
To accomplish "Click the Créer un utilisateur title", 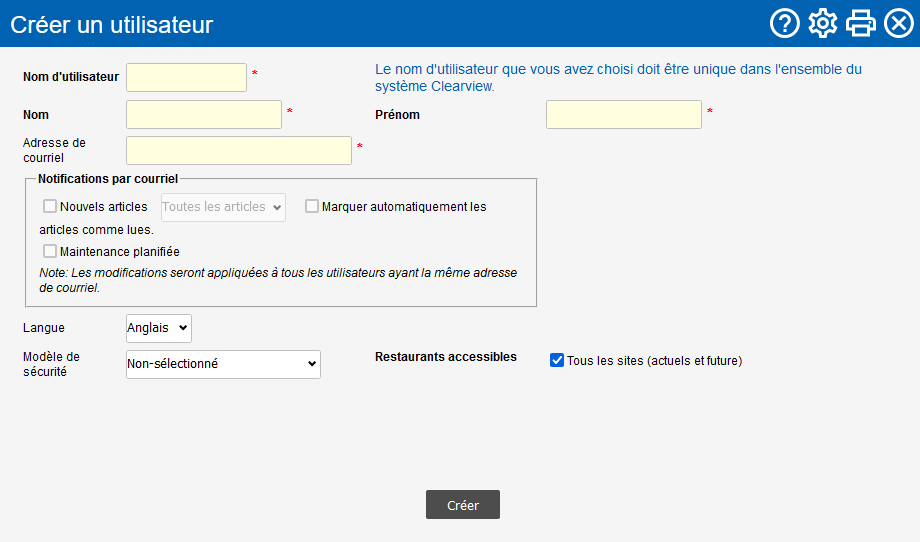I will pos(111,25).
